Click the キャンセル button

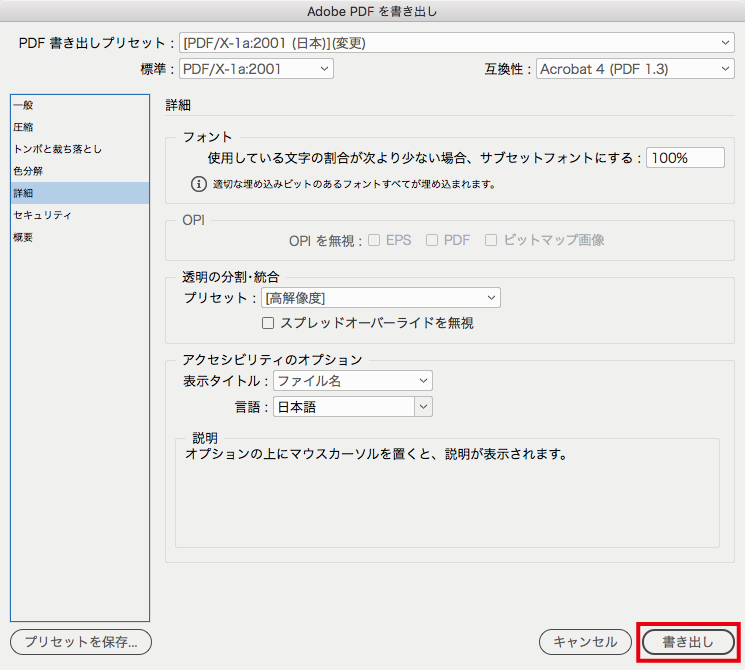point(585,642)
